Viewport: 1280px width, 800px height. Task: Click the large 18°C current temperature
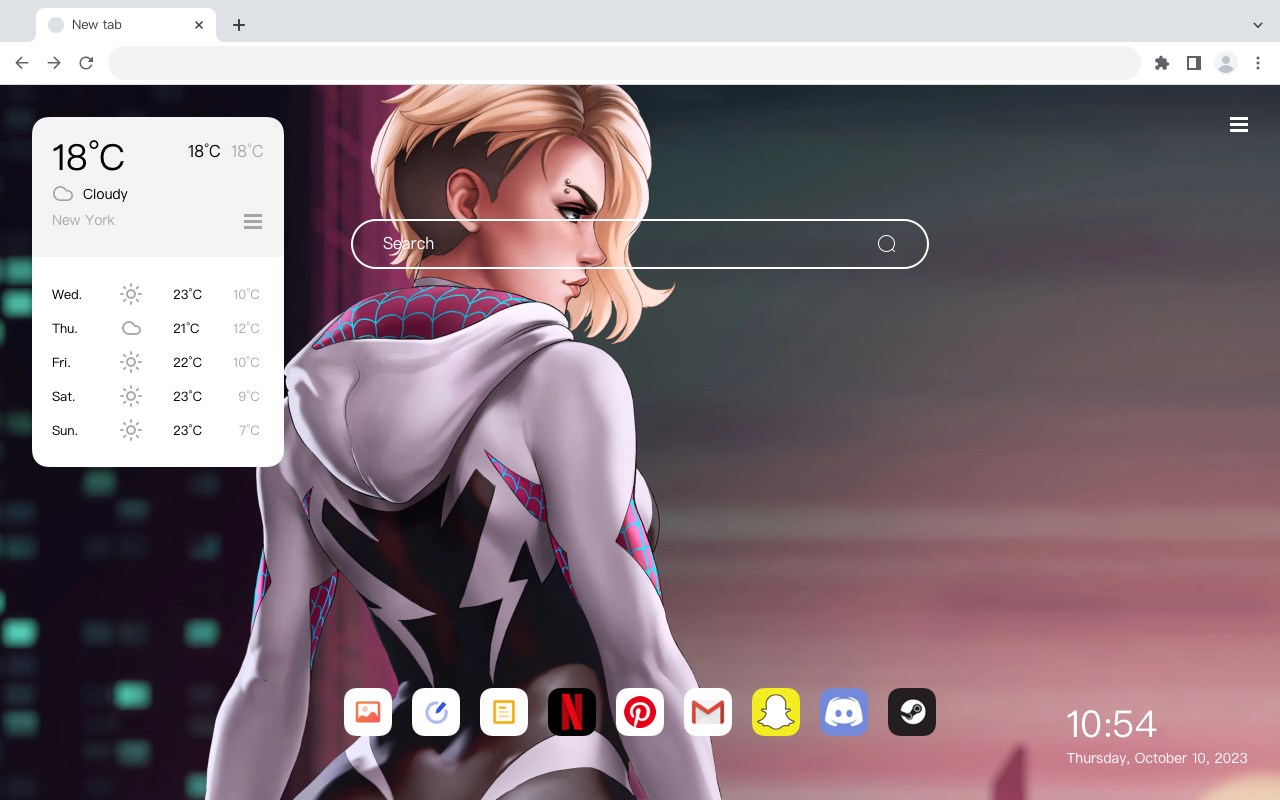[x=88, y=157]
